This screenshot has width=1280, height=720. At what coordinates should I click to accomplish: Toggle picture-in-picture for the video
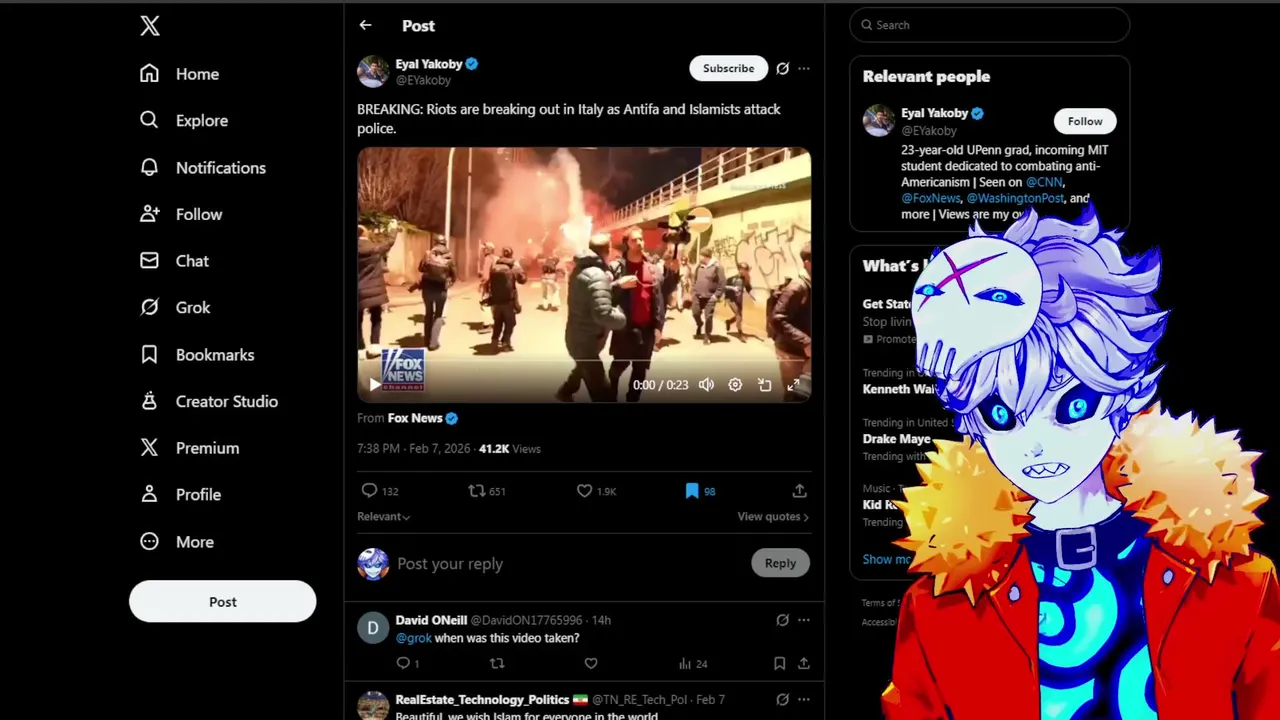(764, 384)
